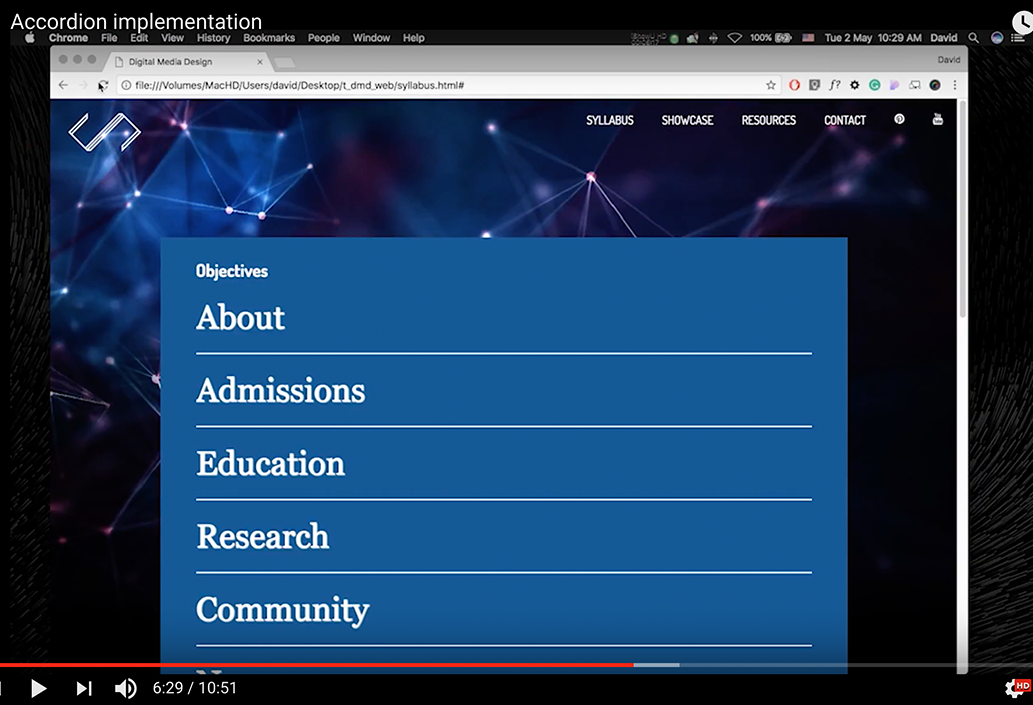Screen dimensions: 1033x705
Task: Skip to the next video
Action: coord(84,688)
